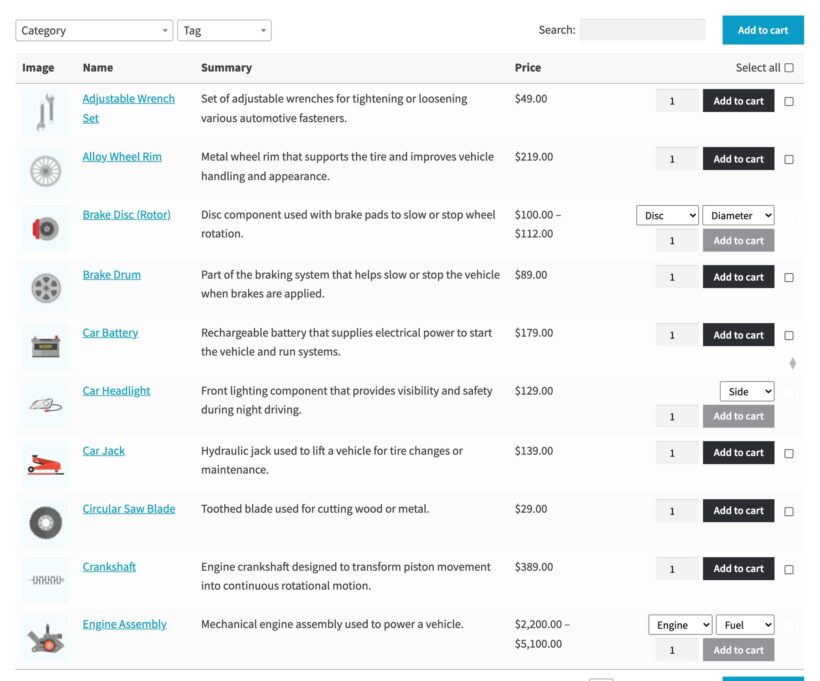Open the Crankshaft product link
The width and height of the screenshot is (820, 681).
(109, 567)
